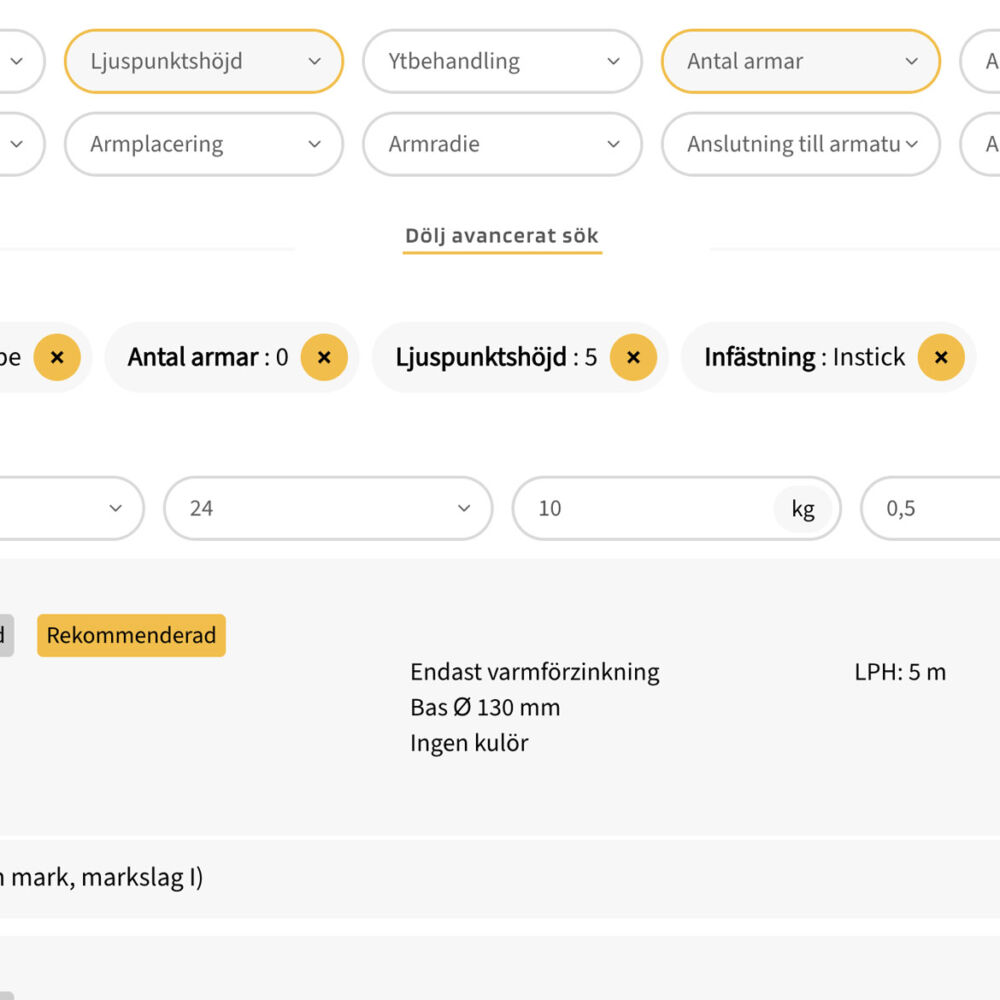Select the Armplacering filter
This screenshot has height=1000, width=1000.
203,144
